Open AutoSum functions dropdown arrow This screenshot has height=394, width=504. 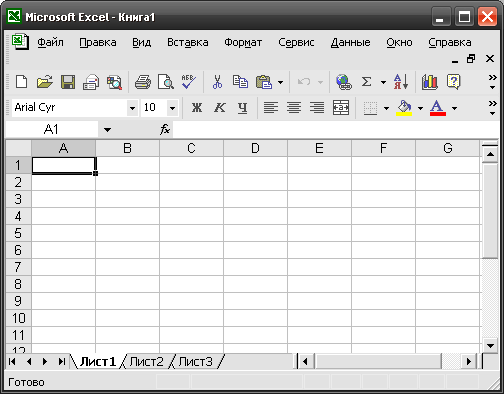383,82
